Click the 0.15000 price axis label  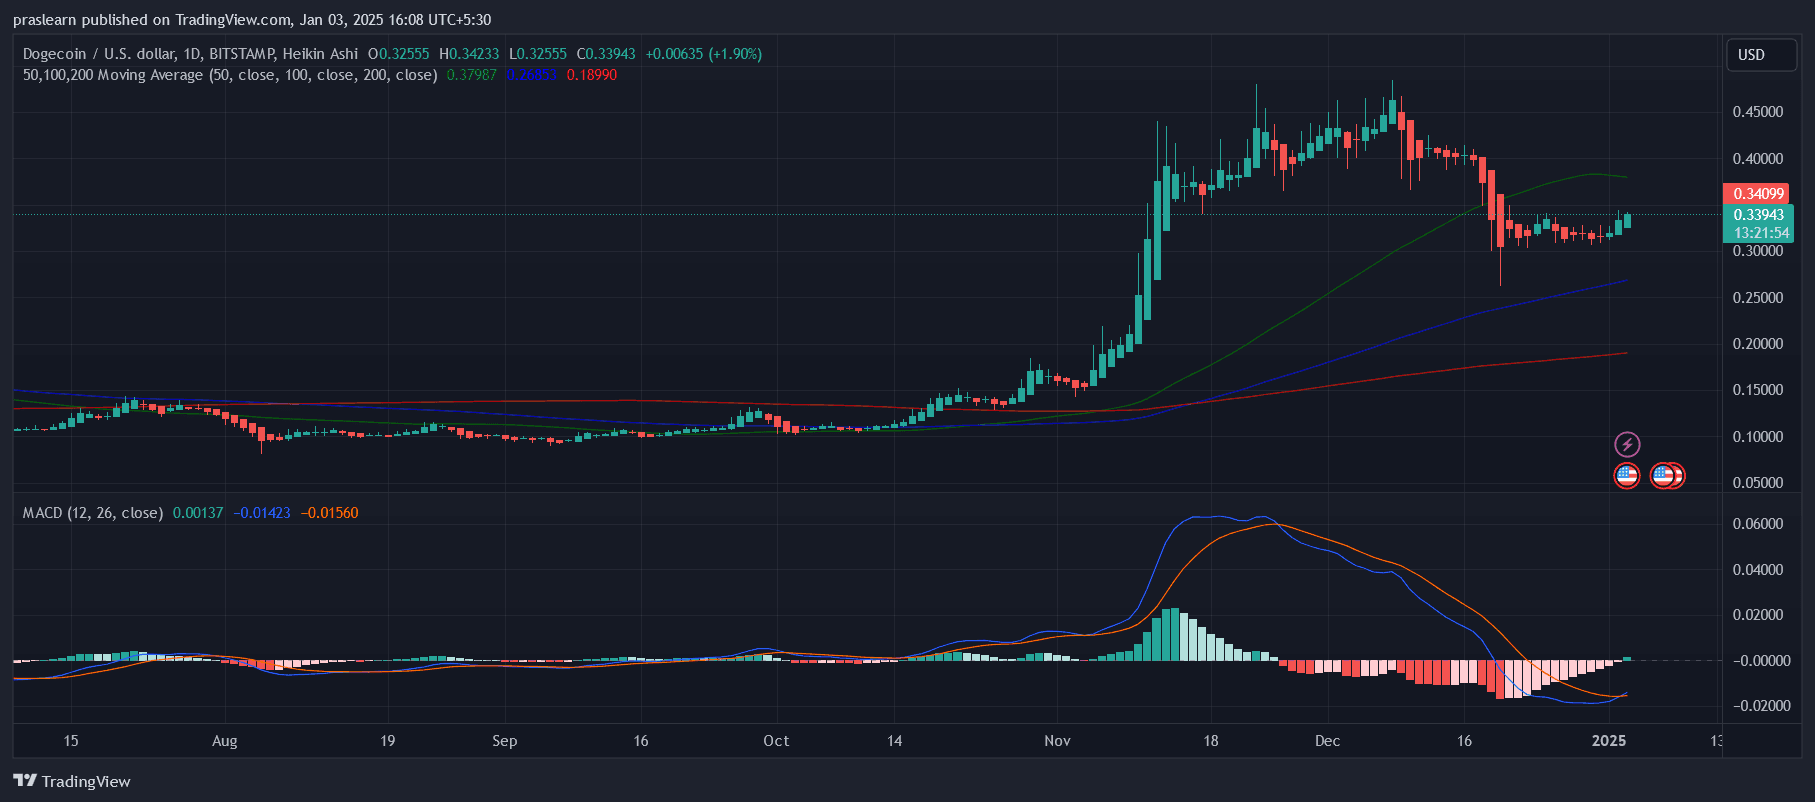click(x=1757, y=390)
